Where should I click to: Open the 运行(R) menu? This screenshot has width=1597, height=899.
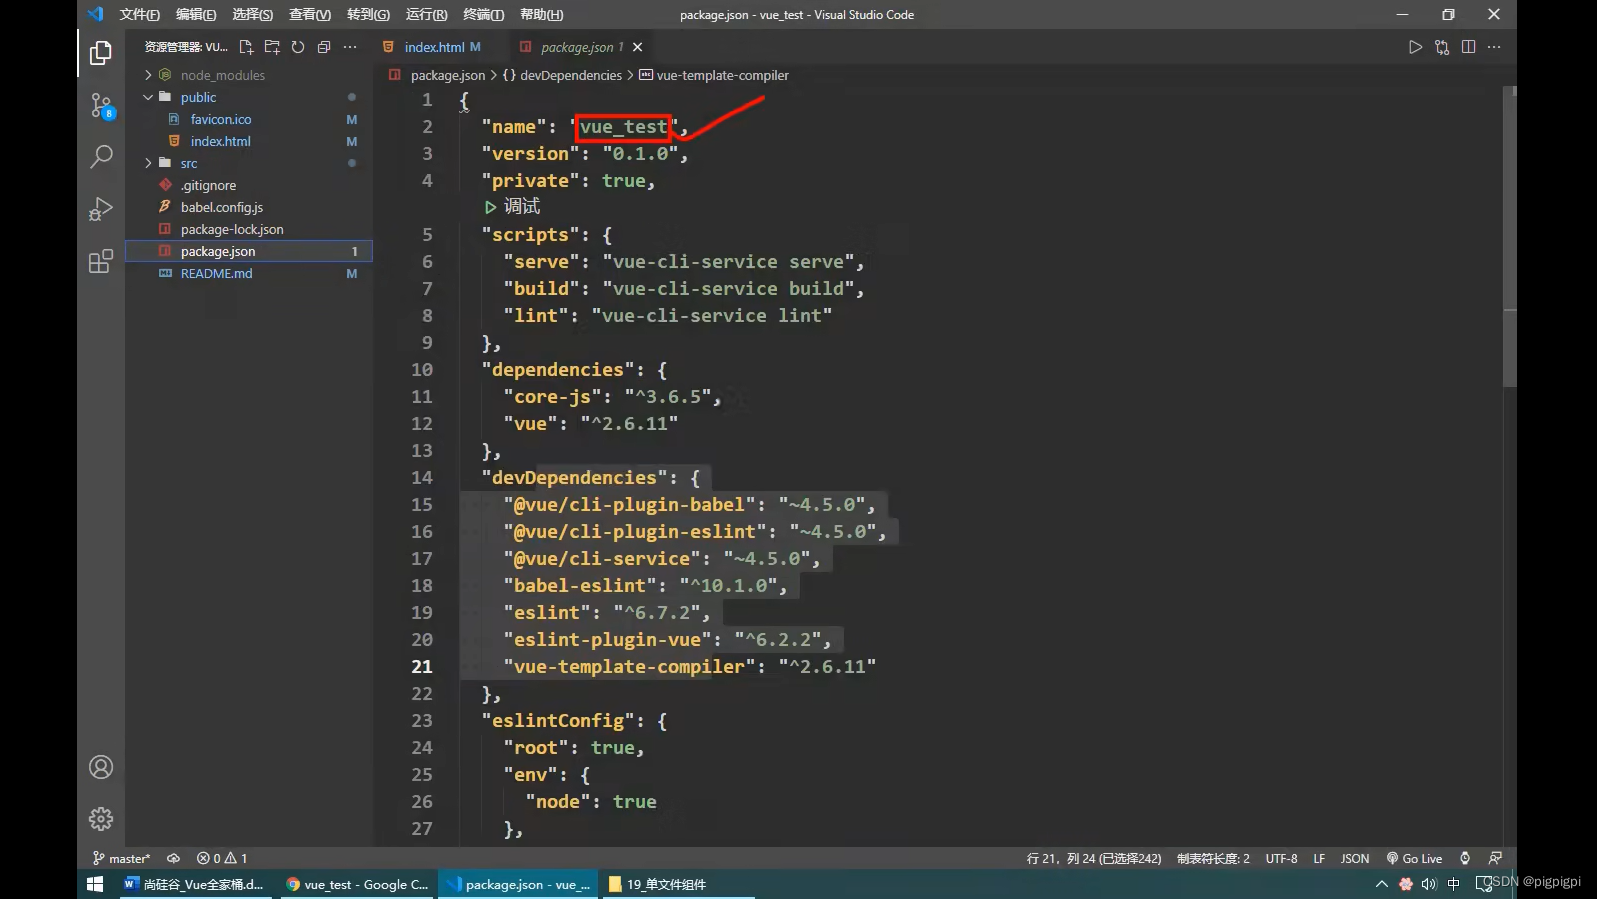tap(426, 15)
